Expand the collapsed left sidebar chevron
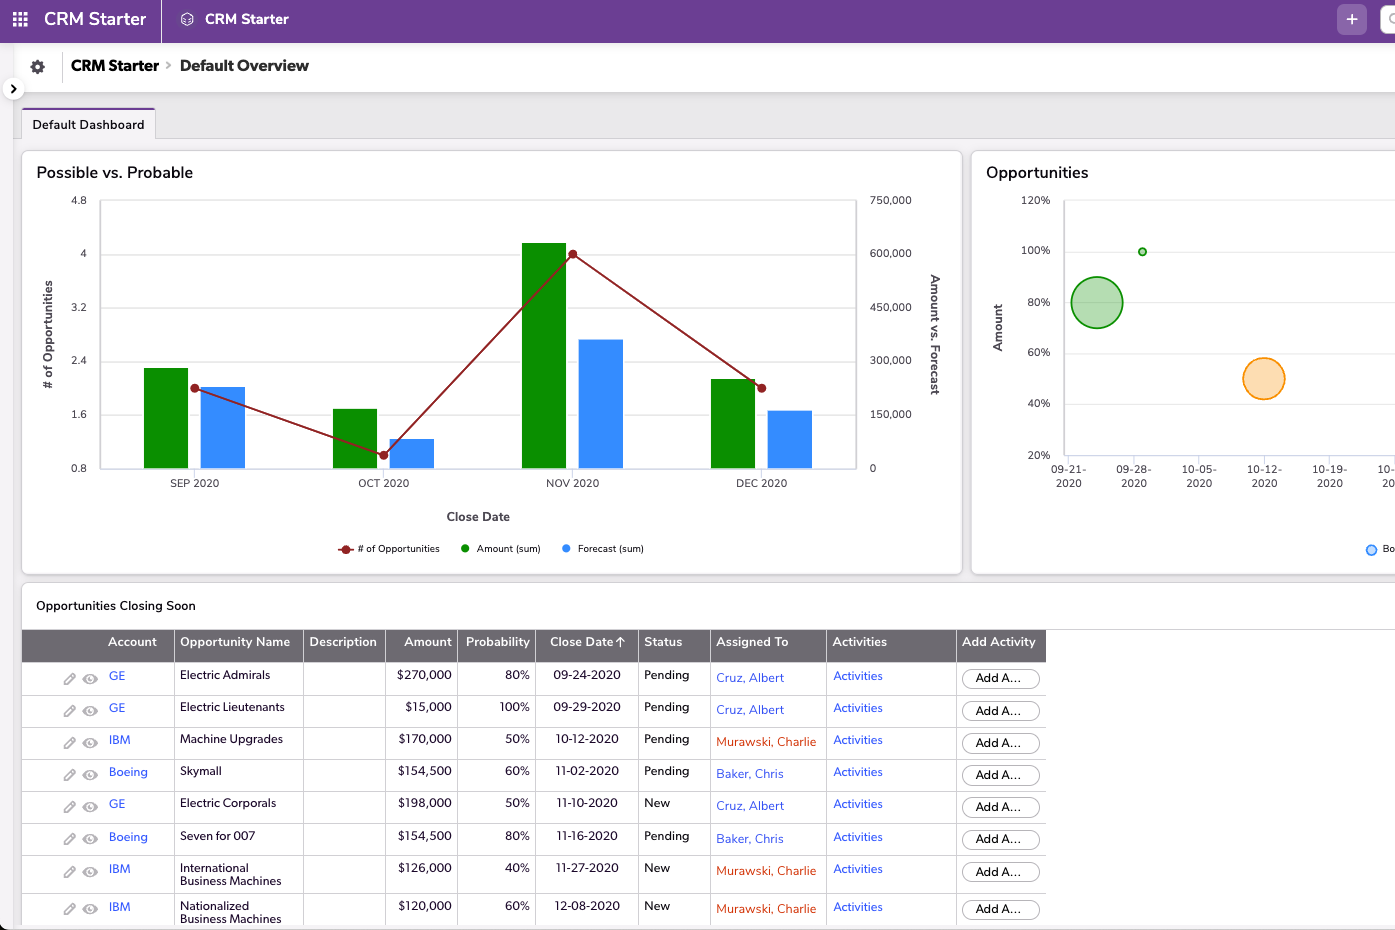 [x=12, y=89]
